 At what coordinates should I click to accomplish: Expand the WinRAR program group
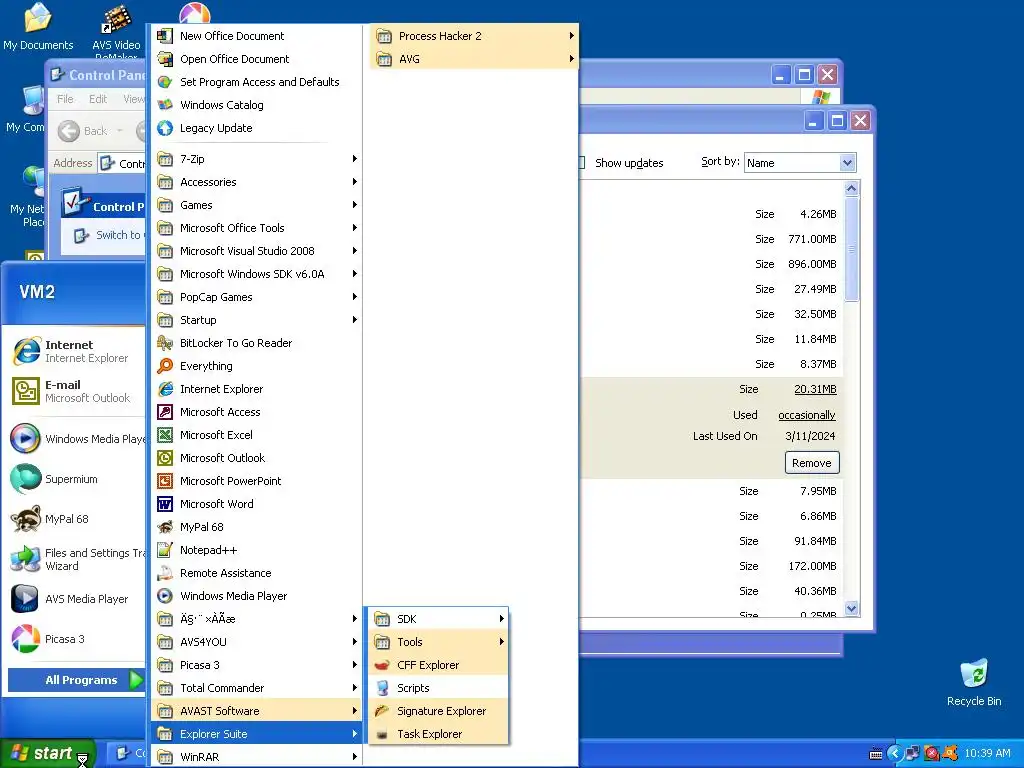(x=257, y=757)
